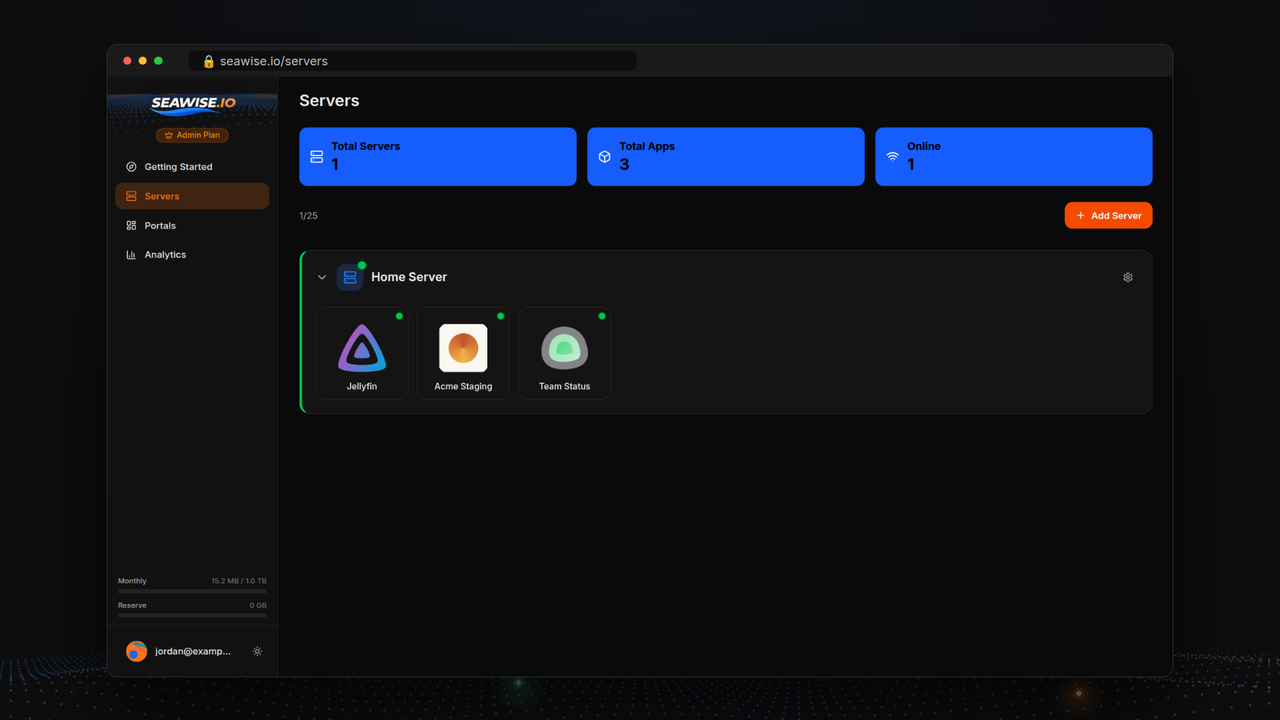Click the Team Status green status dot

602,316
